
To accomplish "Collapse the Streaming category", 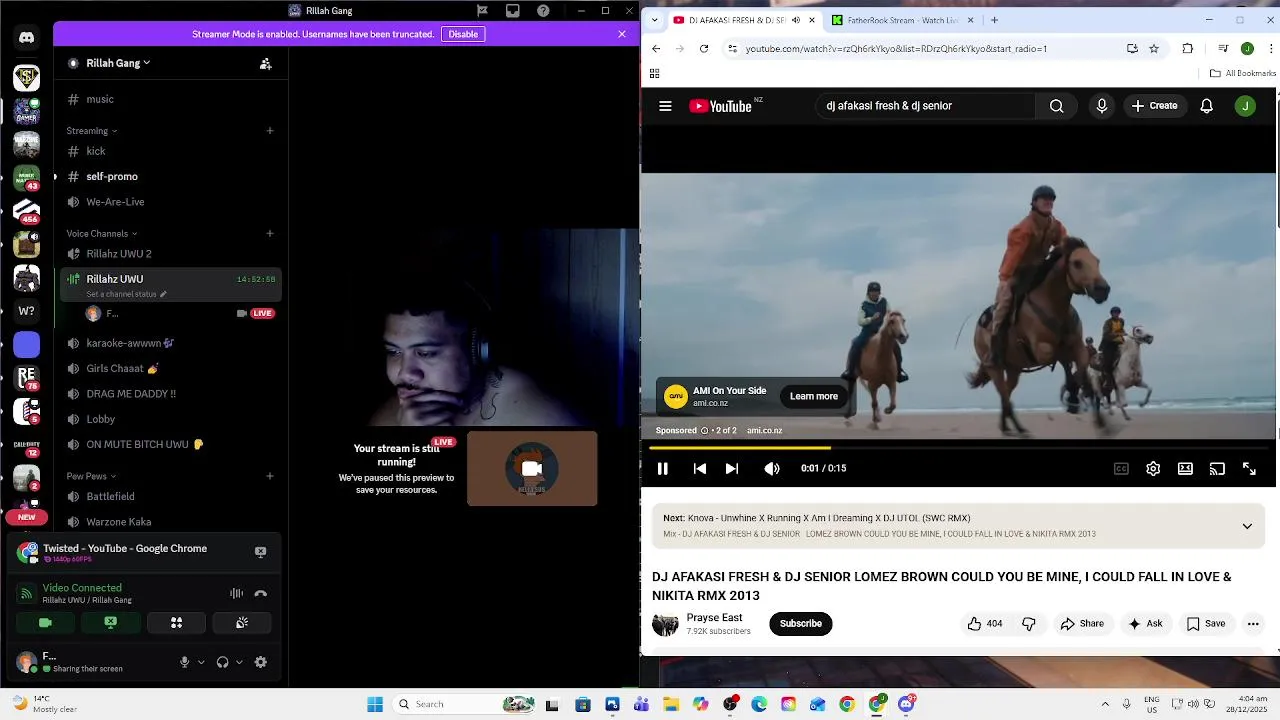I will click(92, 131).
